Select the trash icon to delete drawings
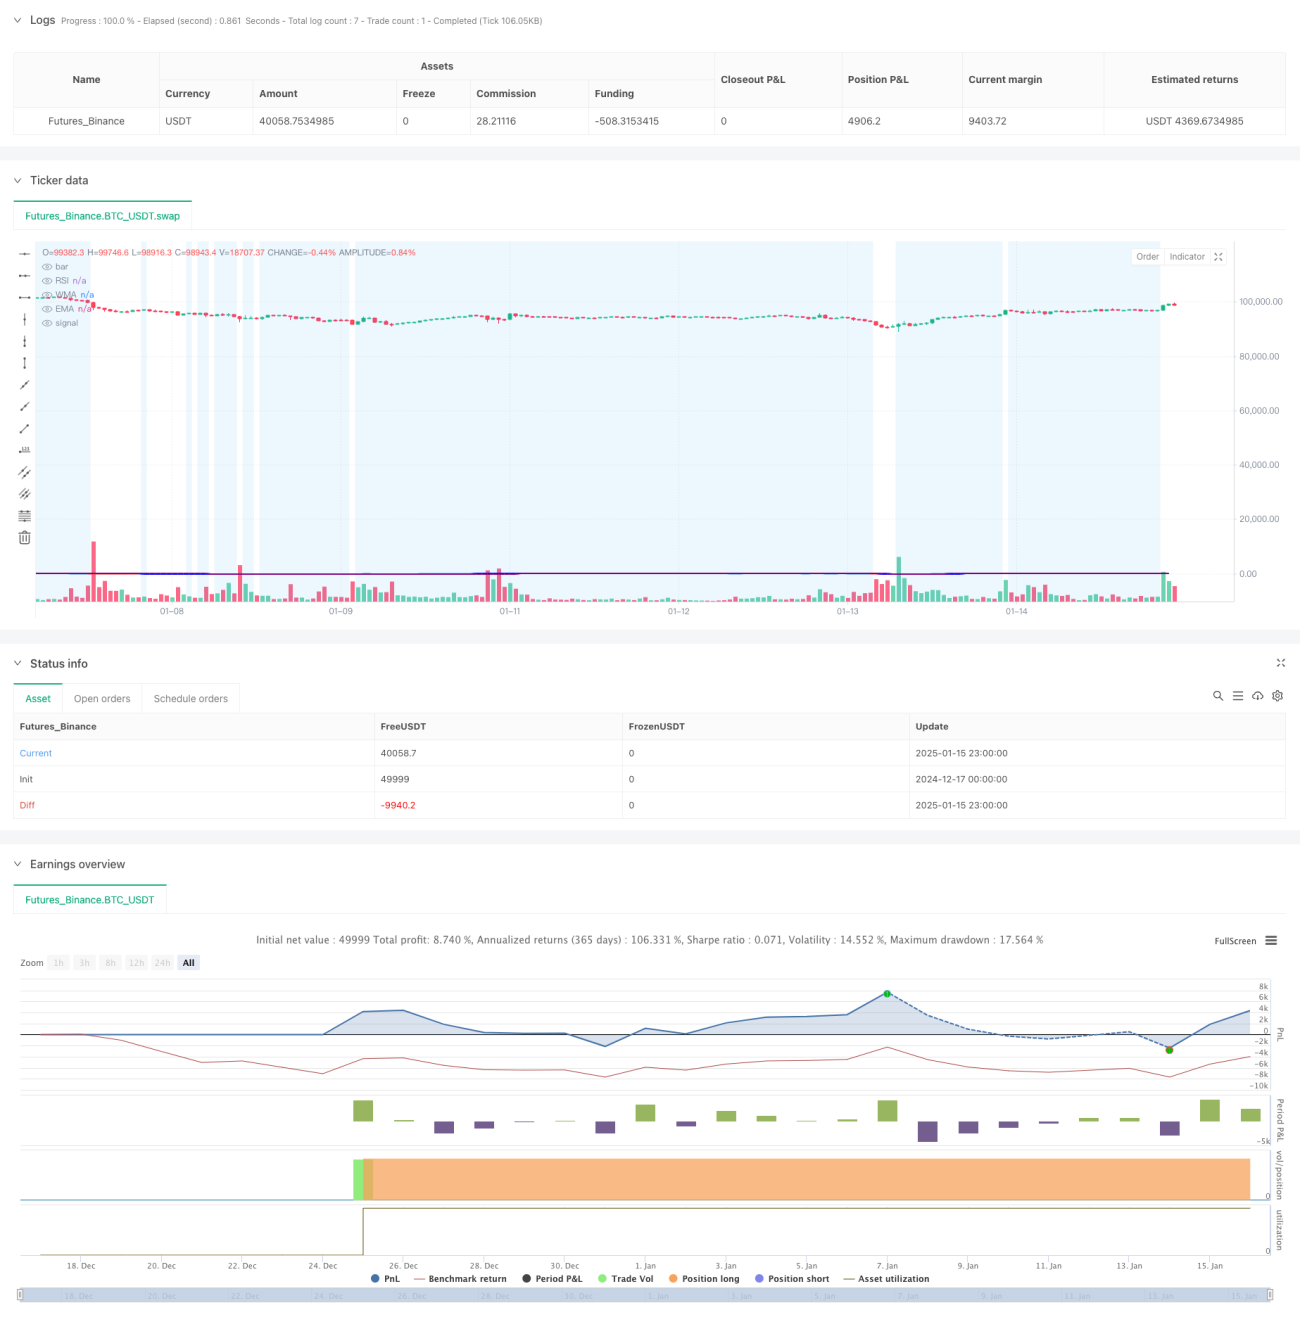 [25, 538]
